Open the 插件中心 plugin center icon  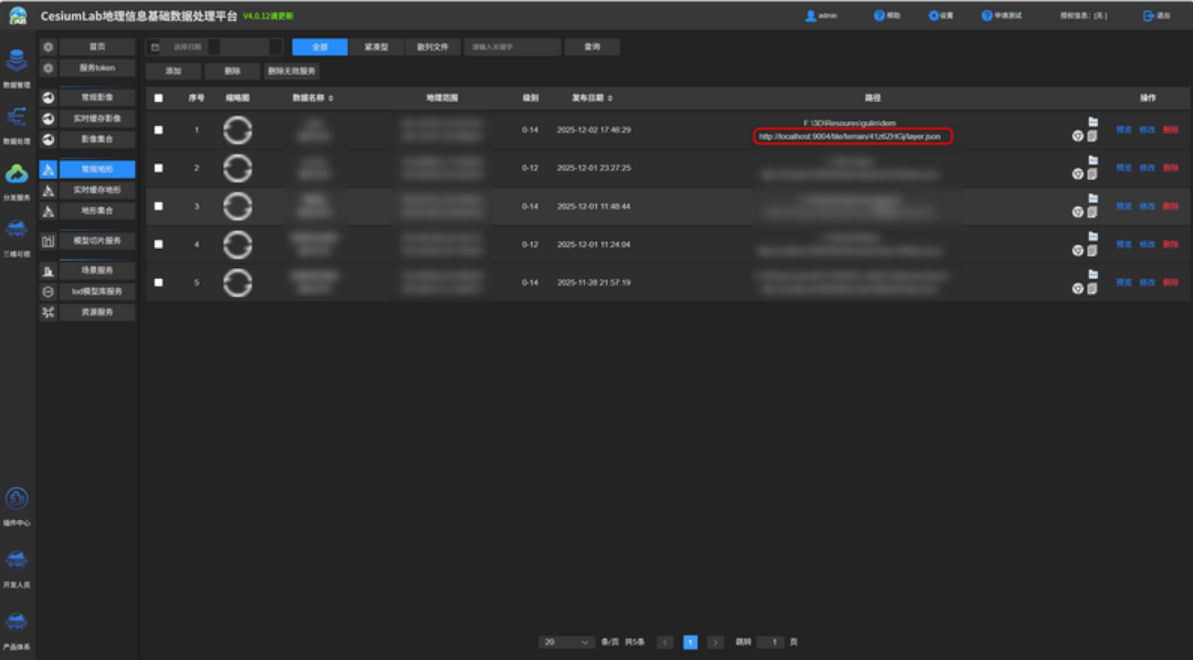(17, 499)
